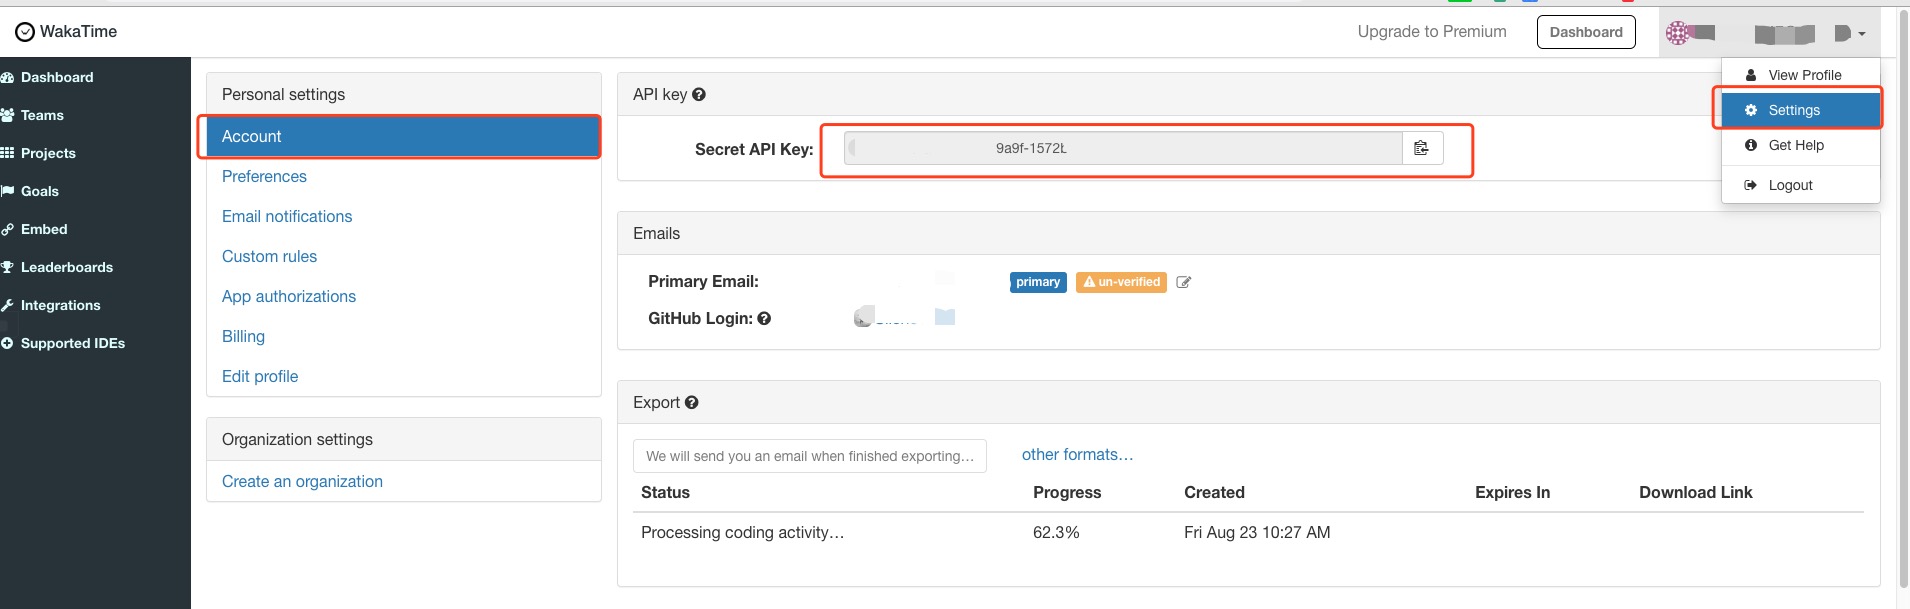This screenshot has width=1910, height=609.
Task: Open other formats export link
Action: [1077, 455]
